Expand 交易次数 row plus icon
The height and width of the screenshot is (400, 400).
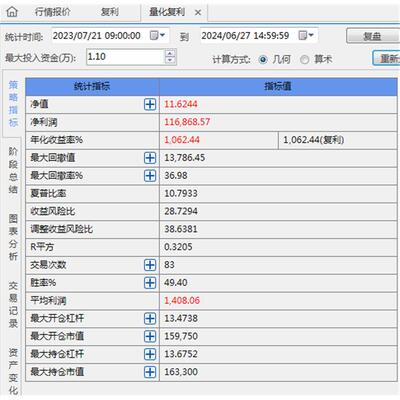(150, 265)
